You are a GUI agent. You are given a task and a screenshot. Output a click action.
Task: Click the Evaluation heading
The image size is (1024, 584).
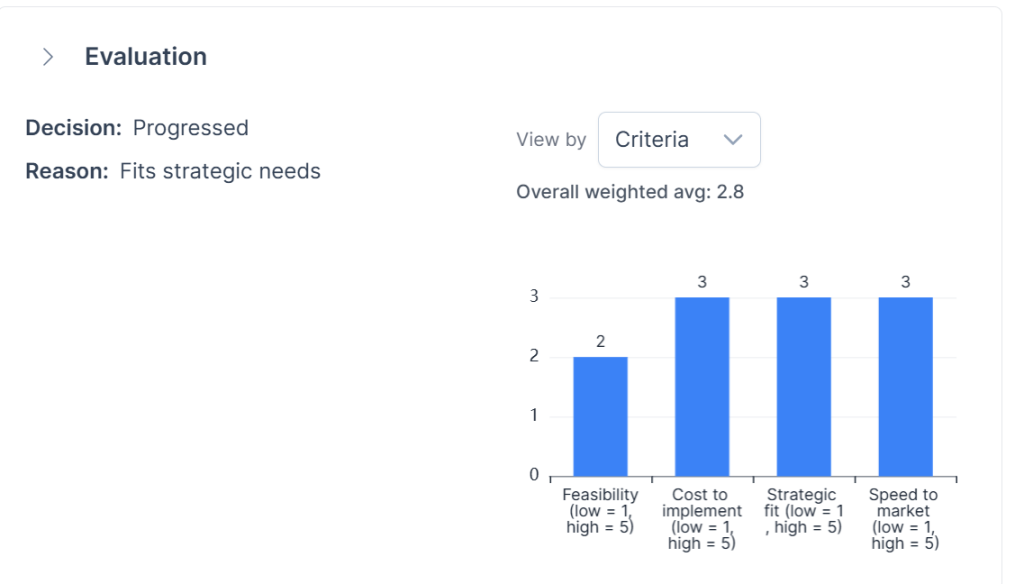coord(146,57)
